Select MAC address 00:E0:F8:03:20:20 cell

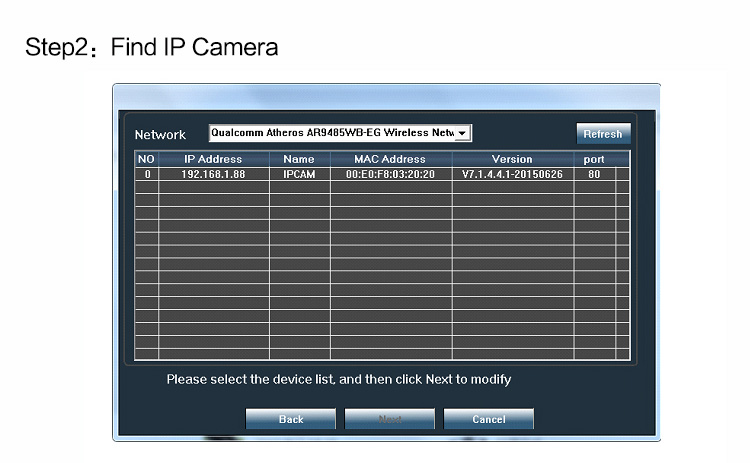tap(390, 173)
